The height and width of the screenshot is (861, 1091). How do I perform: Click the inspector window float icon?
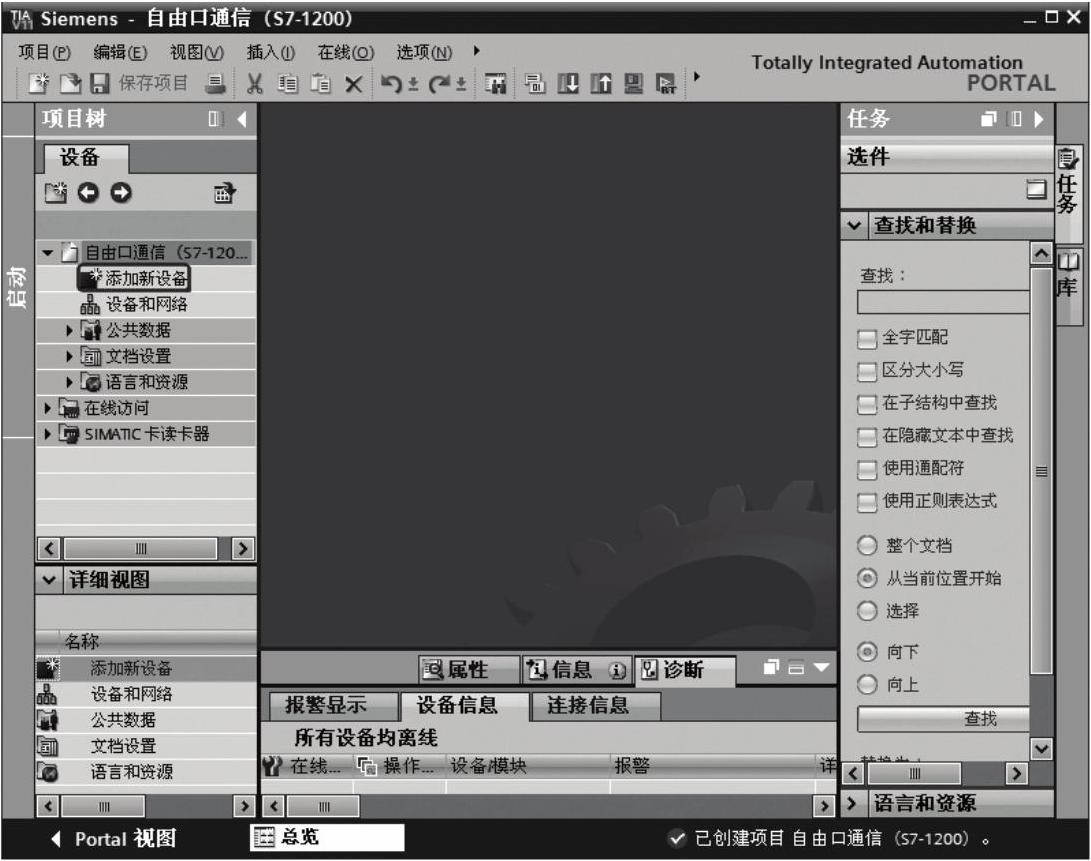tap(771, 668)
